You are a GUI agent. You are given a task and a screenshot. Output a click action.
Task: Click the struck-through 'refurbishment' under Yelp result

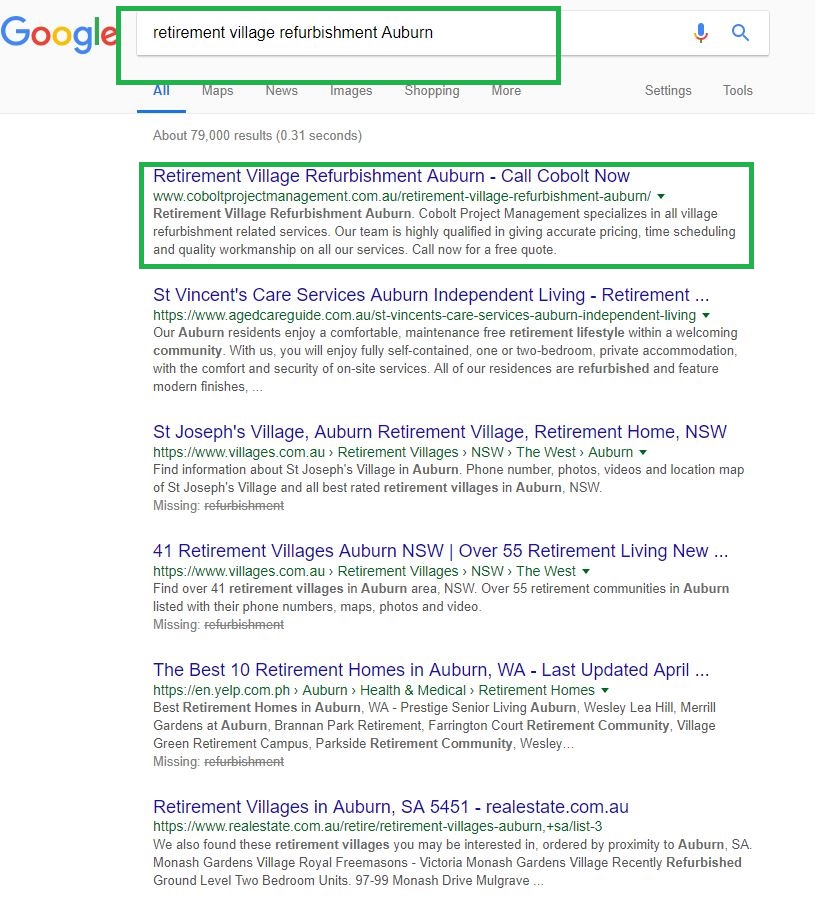(244, 761)
